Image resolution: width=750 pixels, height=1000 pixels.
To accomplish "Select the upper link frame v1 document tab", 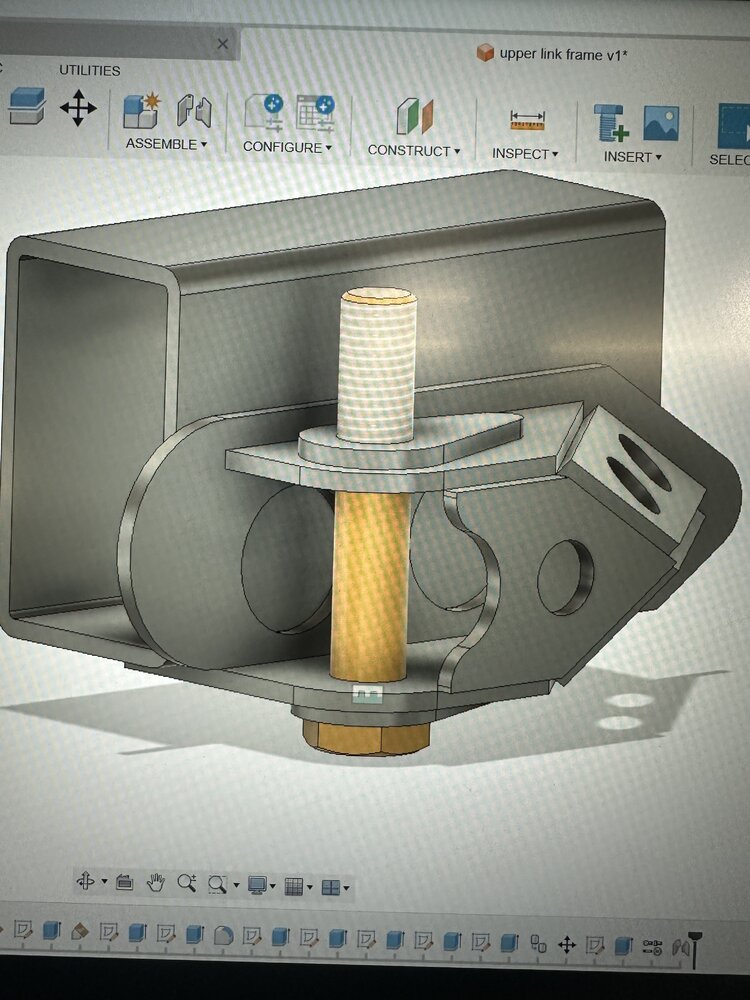I will coord(552,54).
